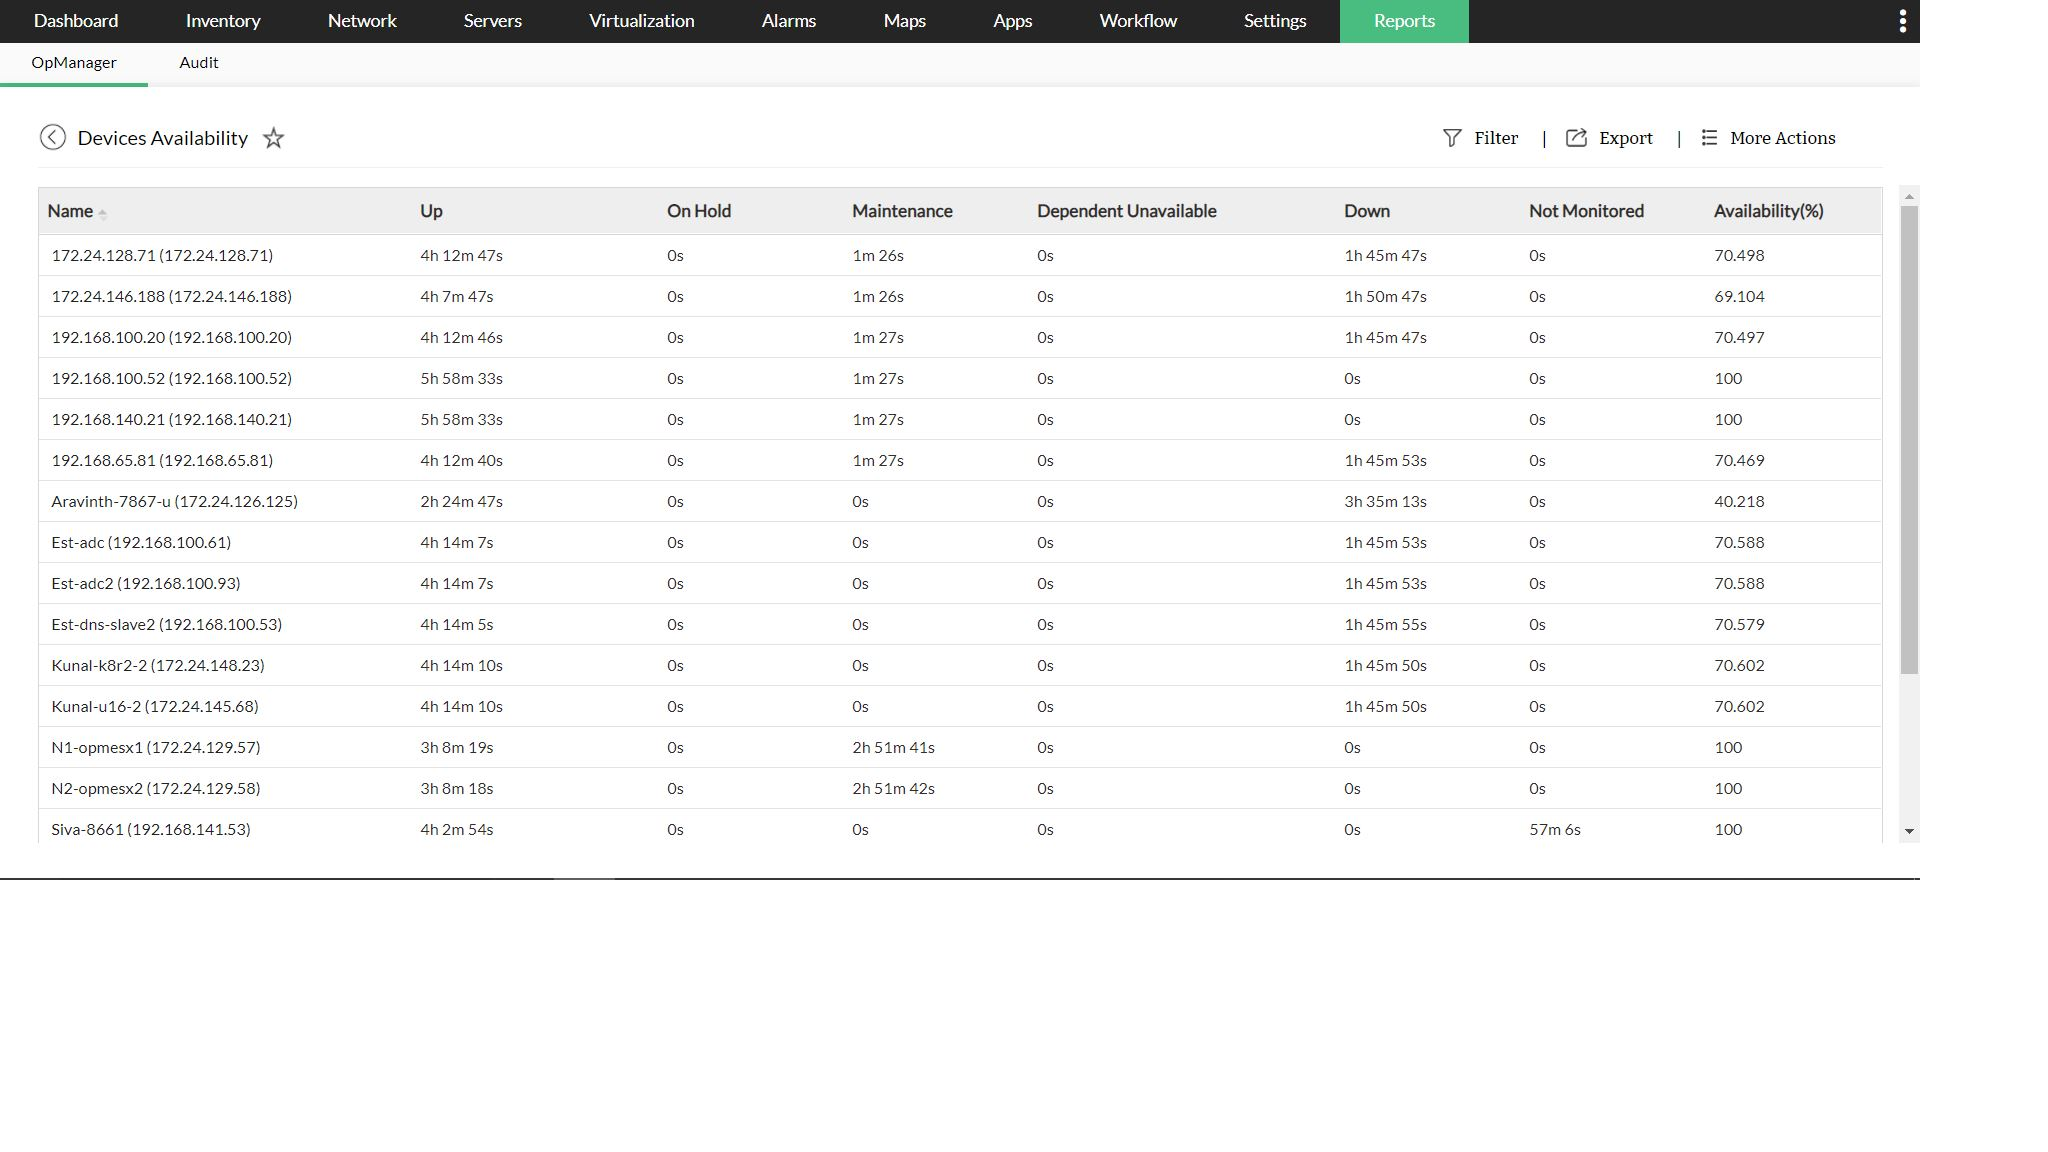
Task: Click the scrollbar down arrow
Action: point(1909,831)
